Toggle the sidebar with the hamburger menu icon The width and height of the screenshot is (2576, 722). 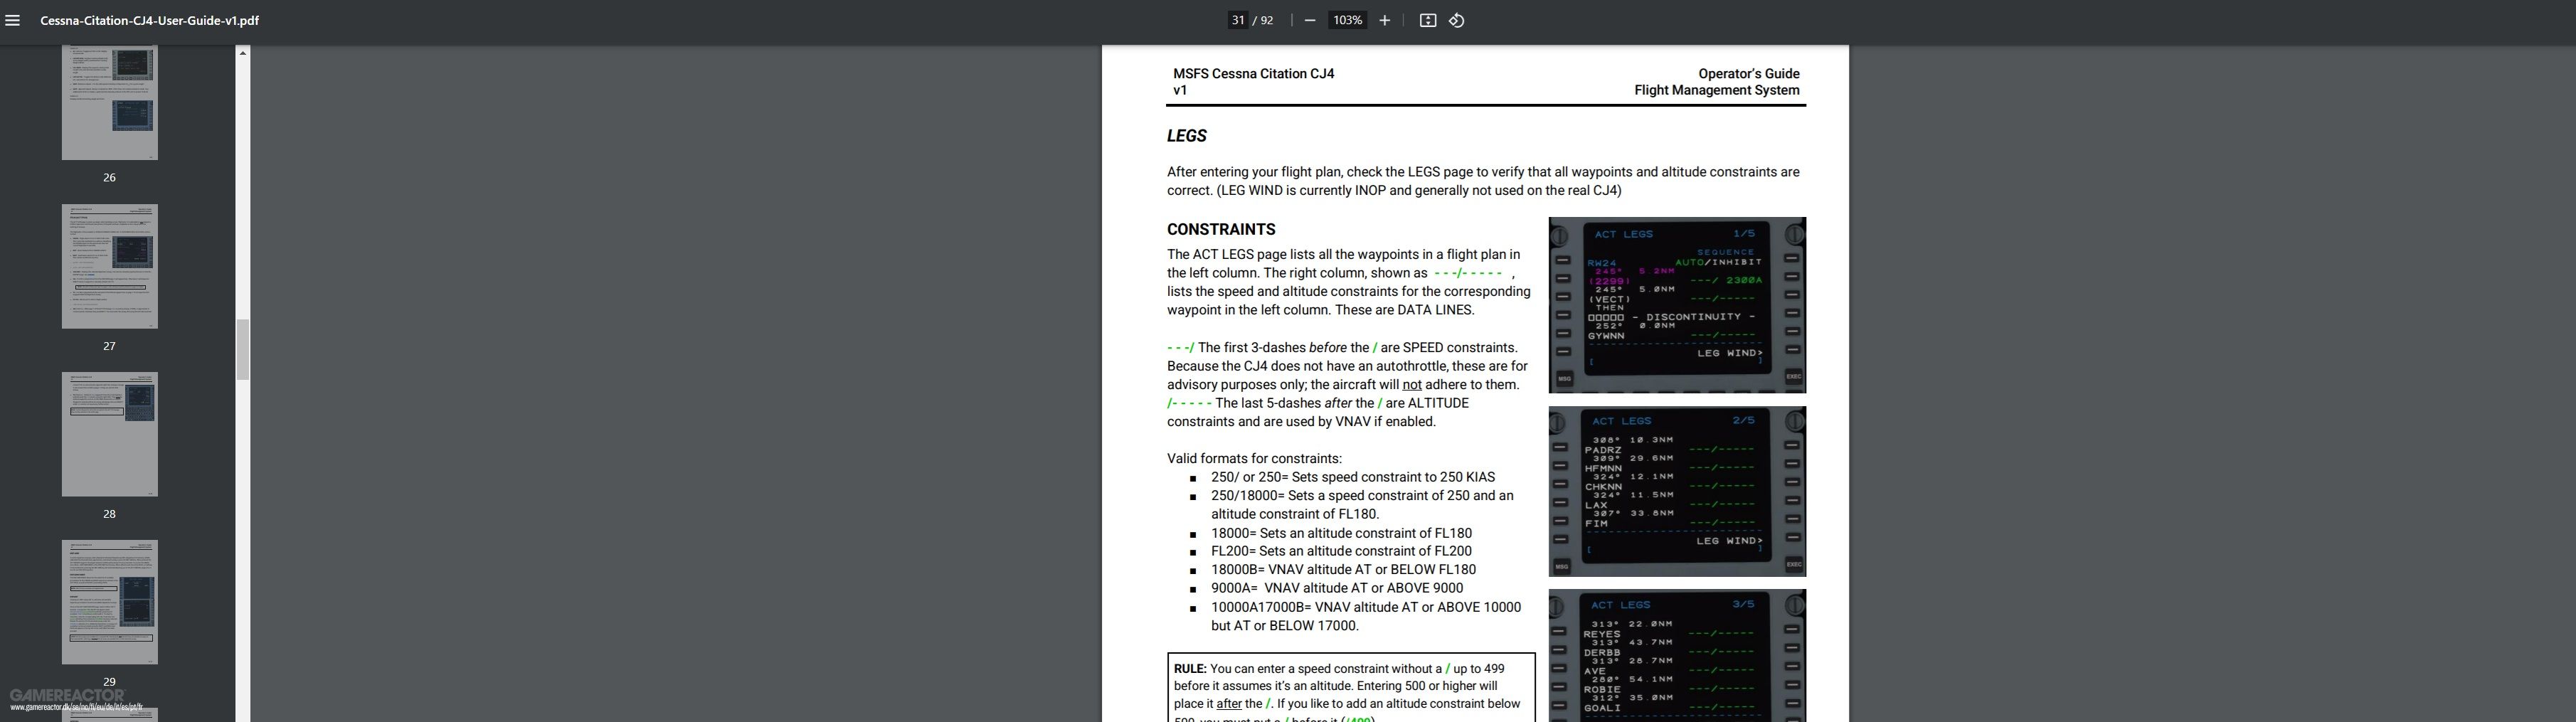pyautogui.click(x=13, y=20)
